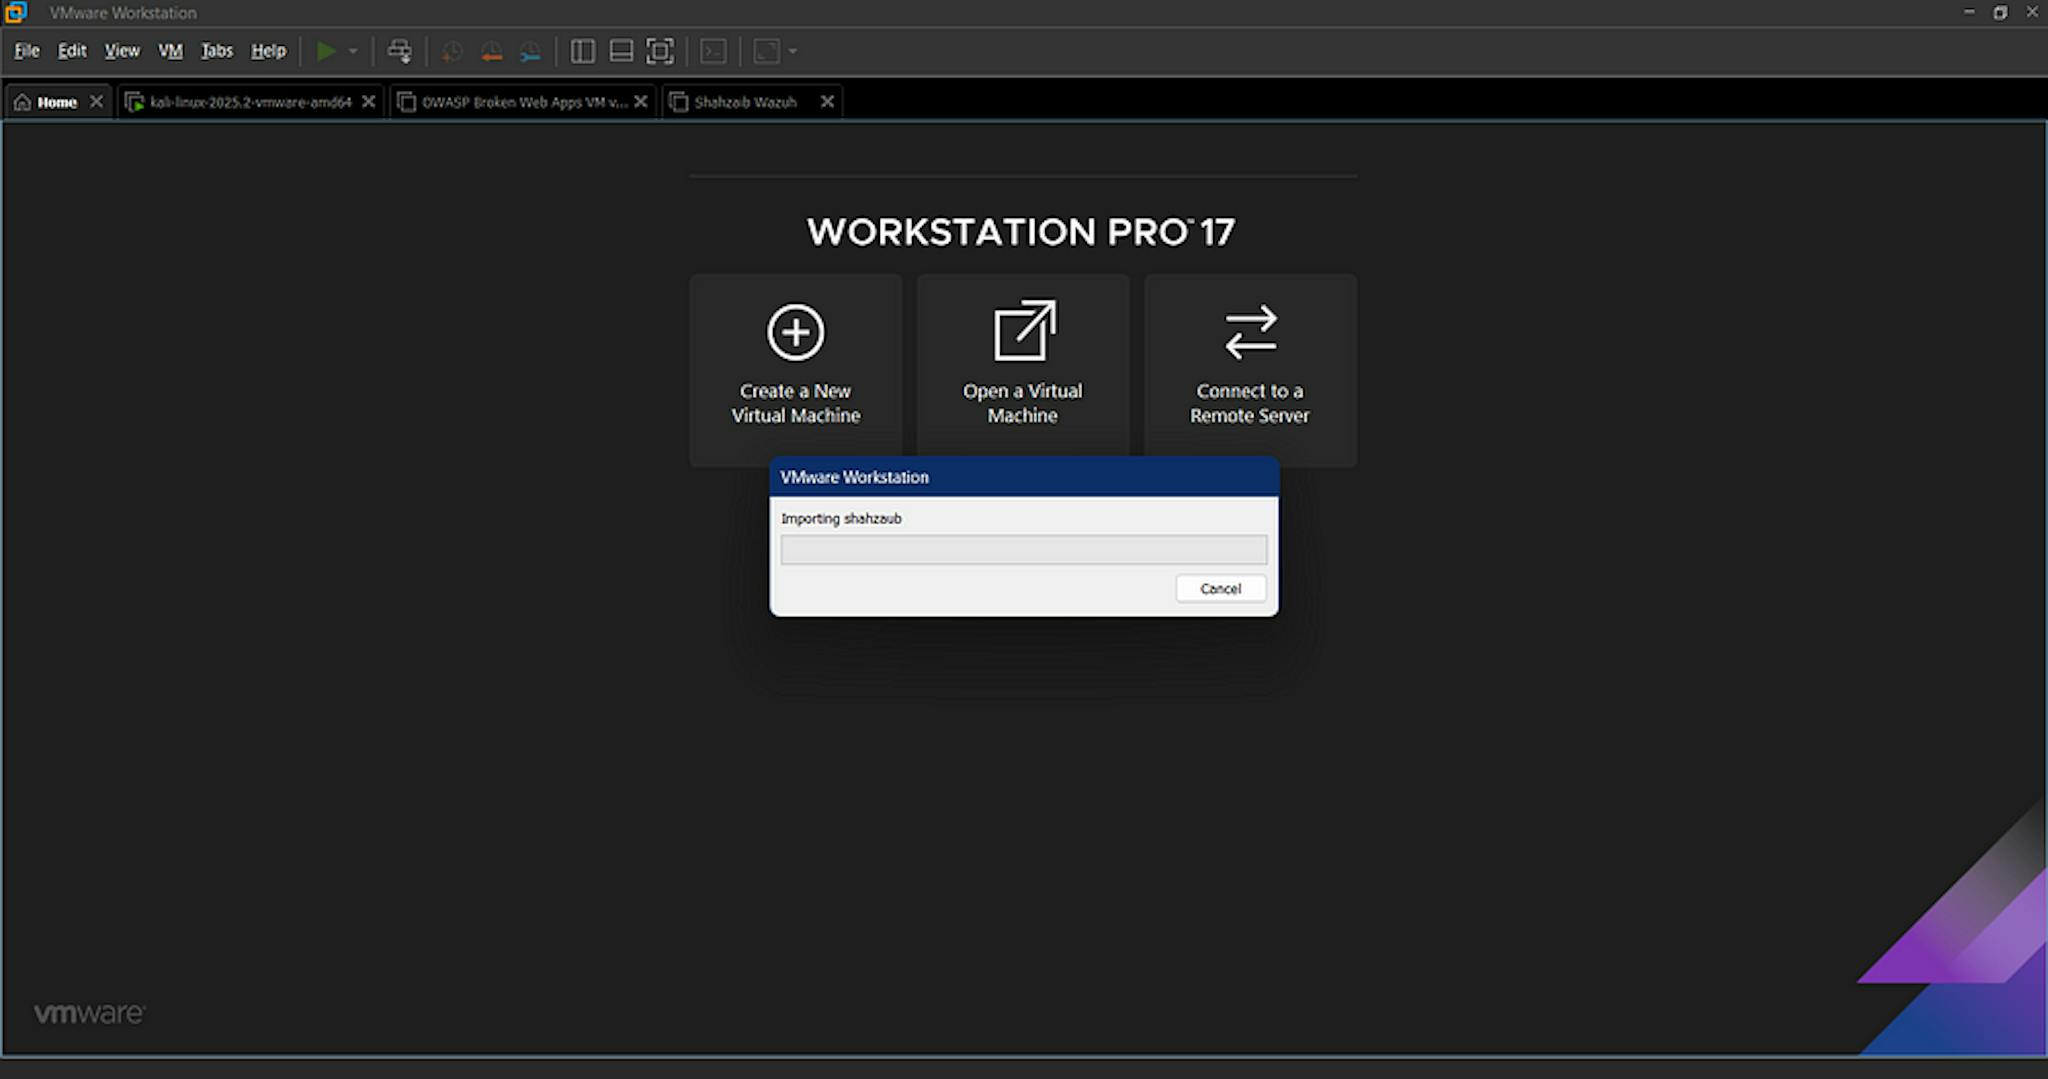Switch to OWASP Broken Web Apps tab
The width and height of the screenshot is (2048, 1079).
click(525, 102)
